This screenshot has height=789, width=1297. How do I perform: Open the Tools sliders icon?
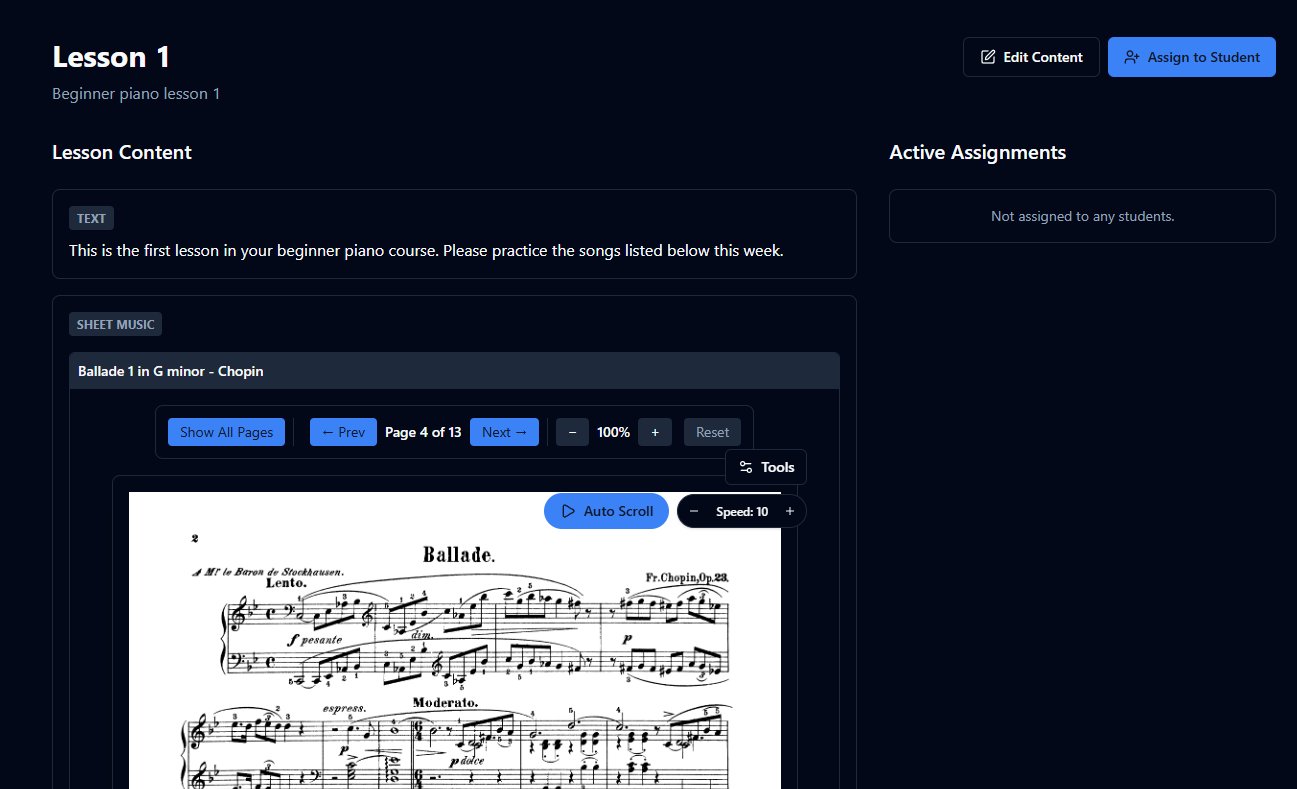tap(747, 467)
